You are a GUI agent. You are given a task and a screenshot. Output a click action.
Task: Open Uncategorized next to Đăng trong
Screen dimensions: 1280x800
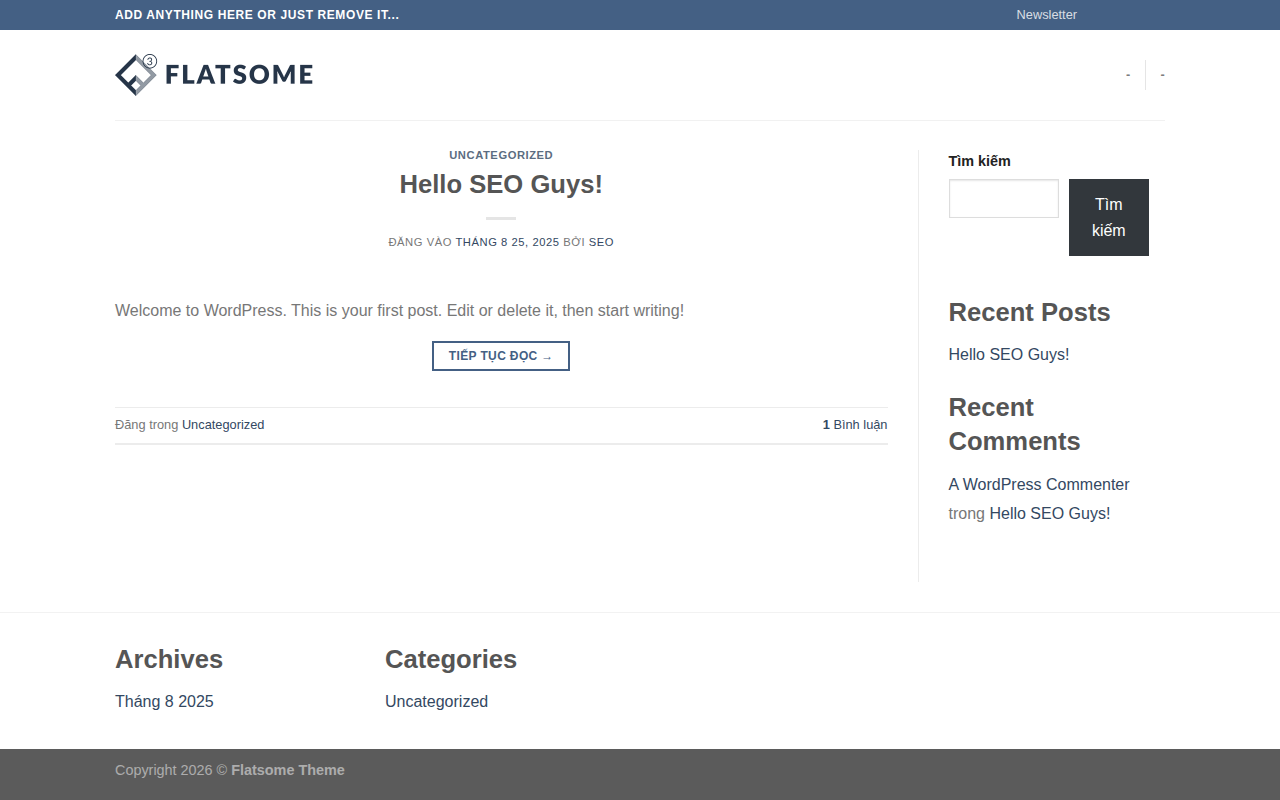[x=223, y=425]
